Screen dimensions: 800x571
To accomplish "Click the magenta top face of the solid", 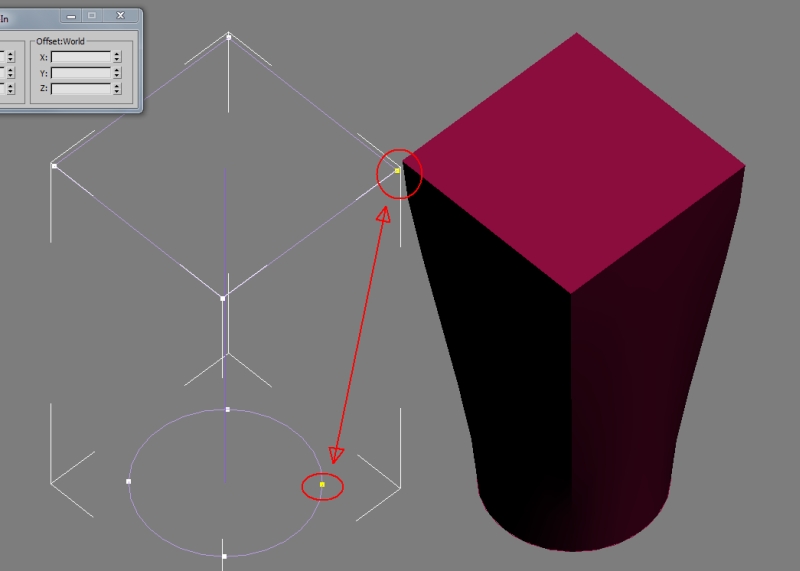I will (574, 163).
